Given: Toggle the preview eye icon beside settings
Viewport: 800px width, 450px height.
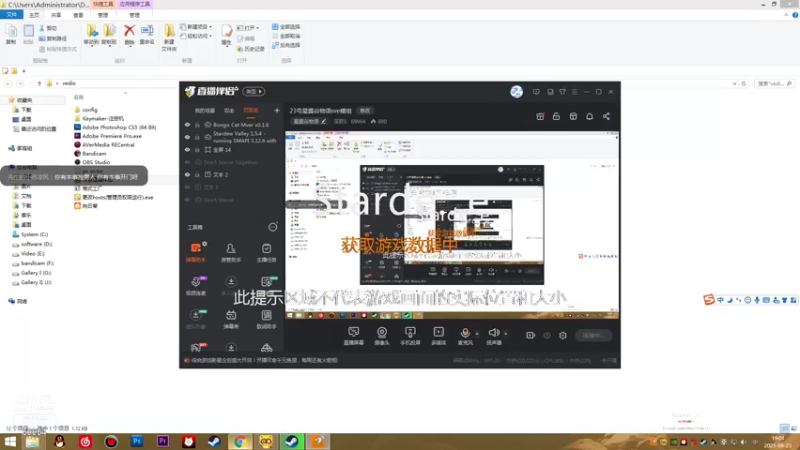Looking at the screenshot, I should pos(547,335).
